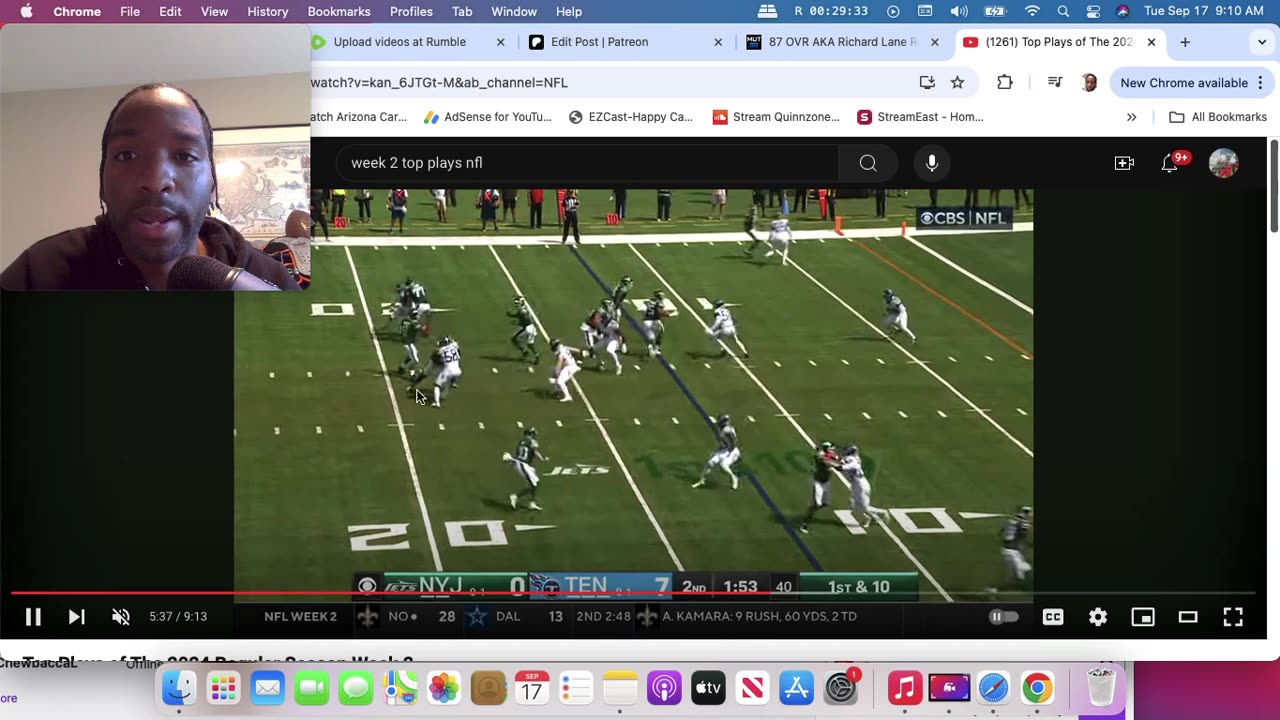
Task: Open the sound volume menu bar control
Action: click(x=959, y=11)
